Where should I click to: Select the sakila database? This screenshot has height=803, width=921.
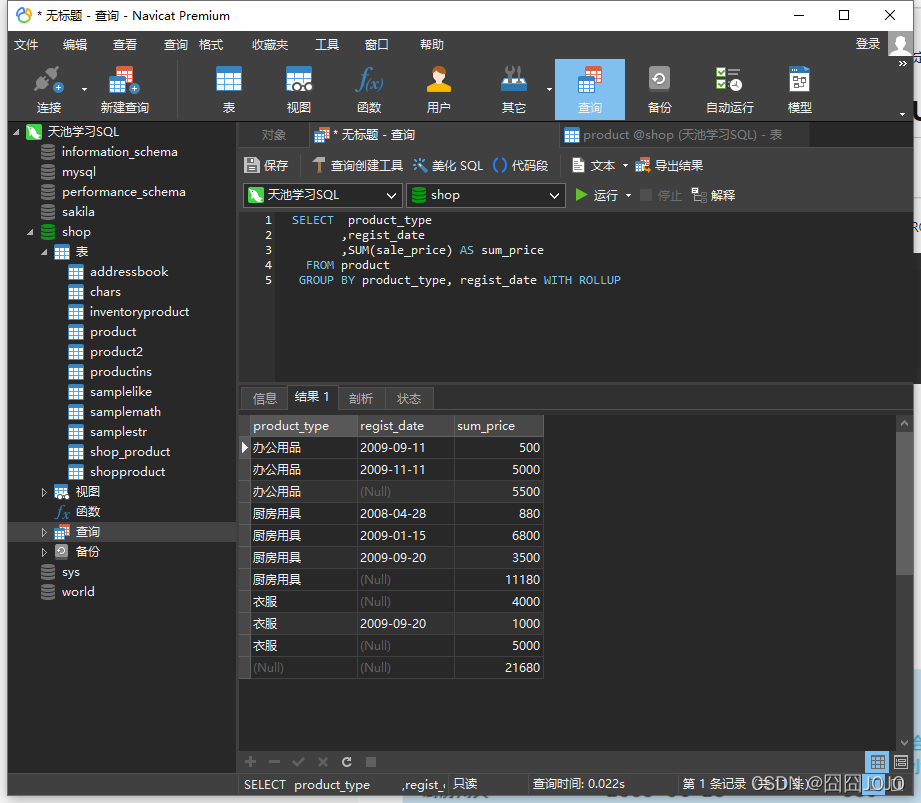tap(78, 212)
